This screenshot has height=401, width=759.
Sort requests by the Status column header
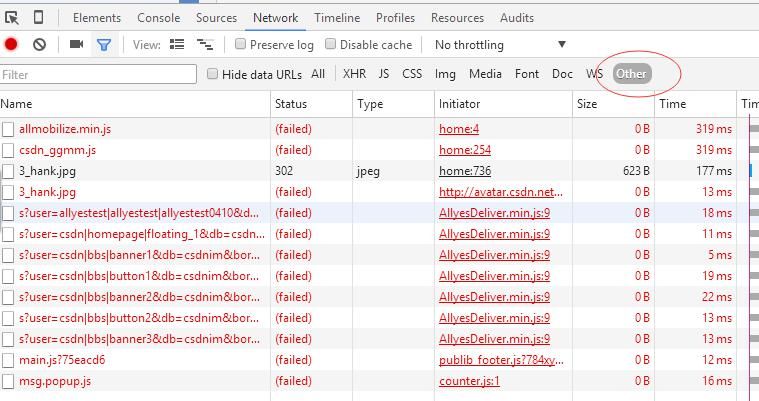coord(291,104)
